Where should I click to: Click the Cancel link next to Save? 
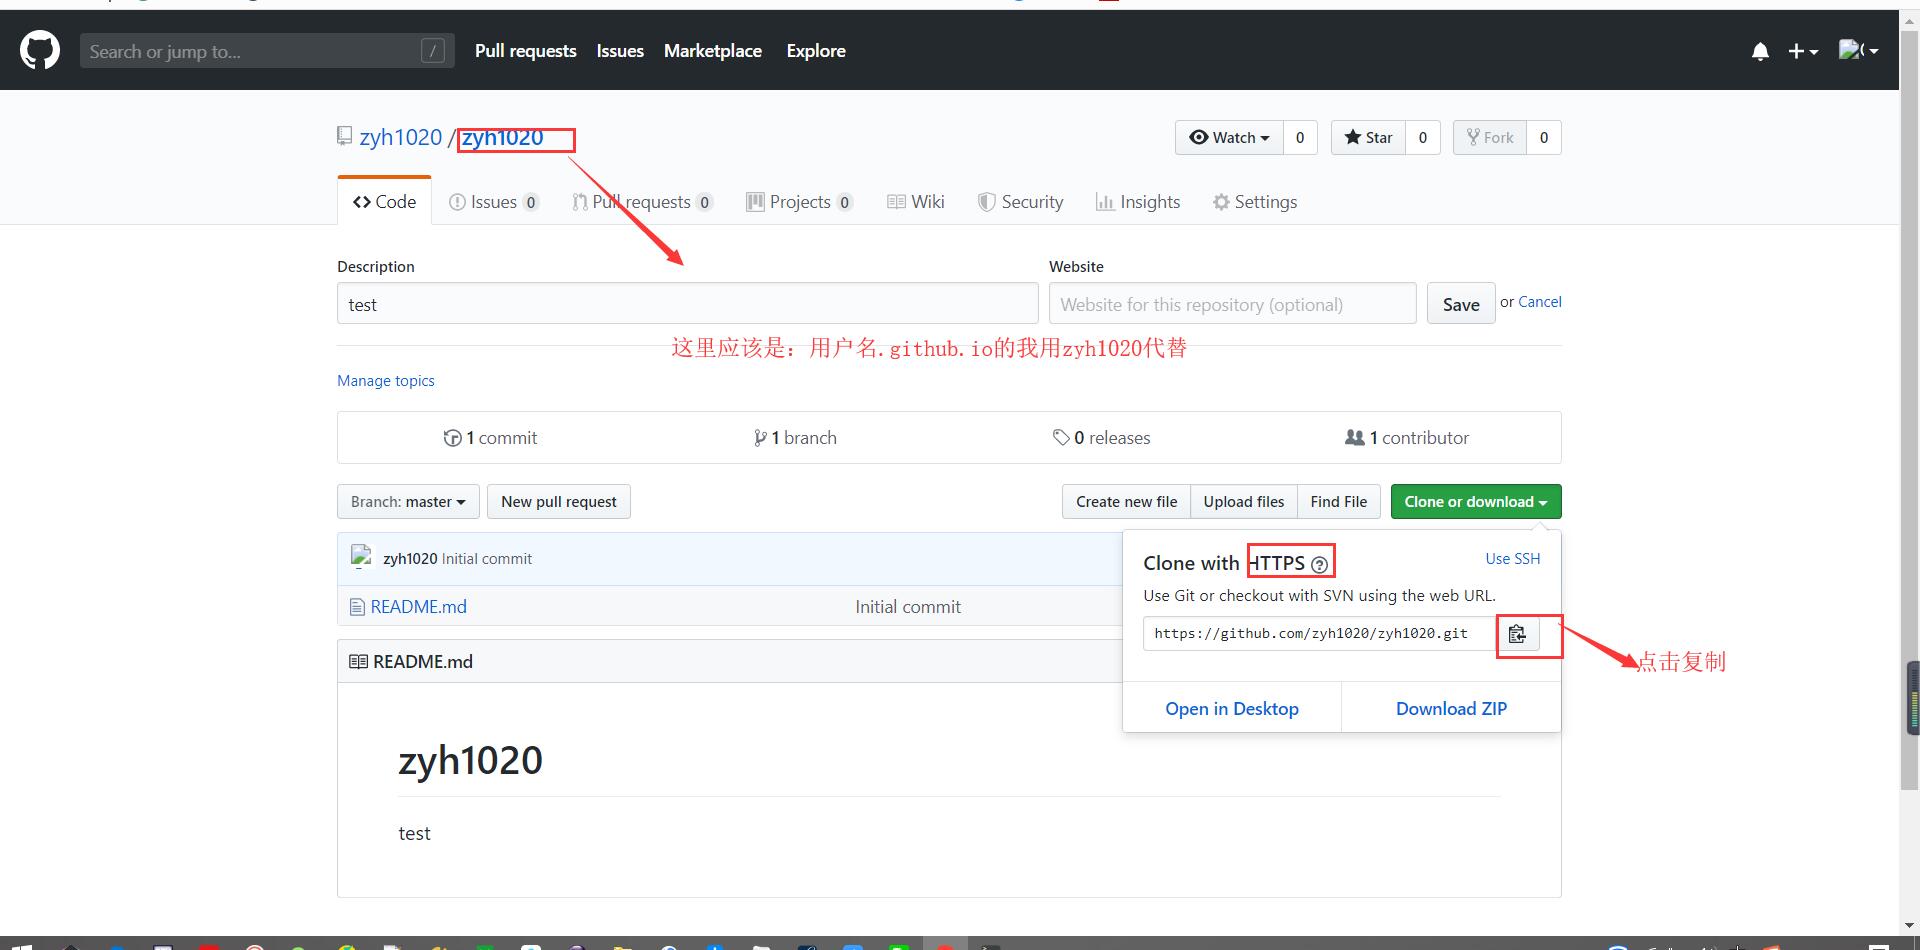pos(1540,302)
